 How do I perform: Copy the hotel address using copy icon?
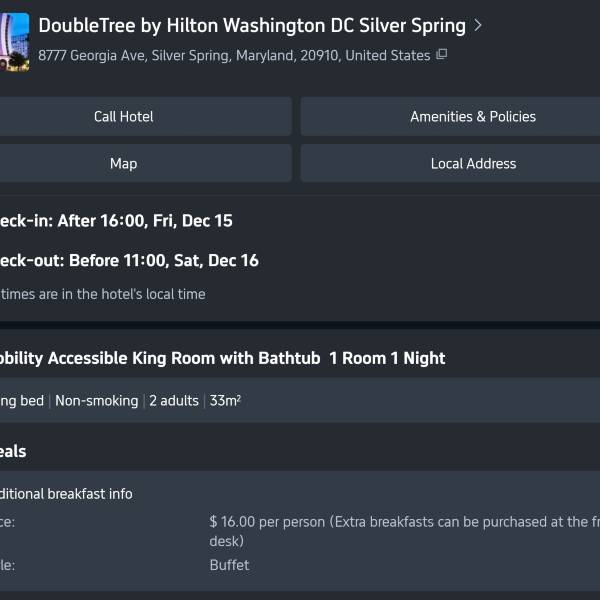tap(442, 55)
